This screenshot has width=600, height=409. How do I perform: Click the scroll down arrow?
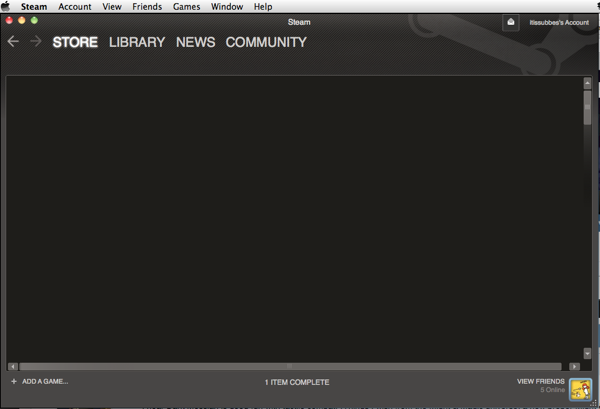(587, 354)
